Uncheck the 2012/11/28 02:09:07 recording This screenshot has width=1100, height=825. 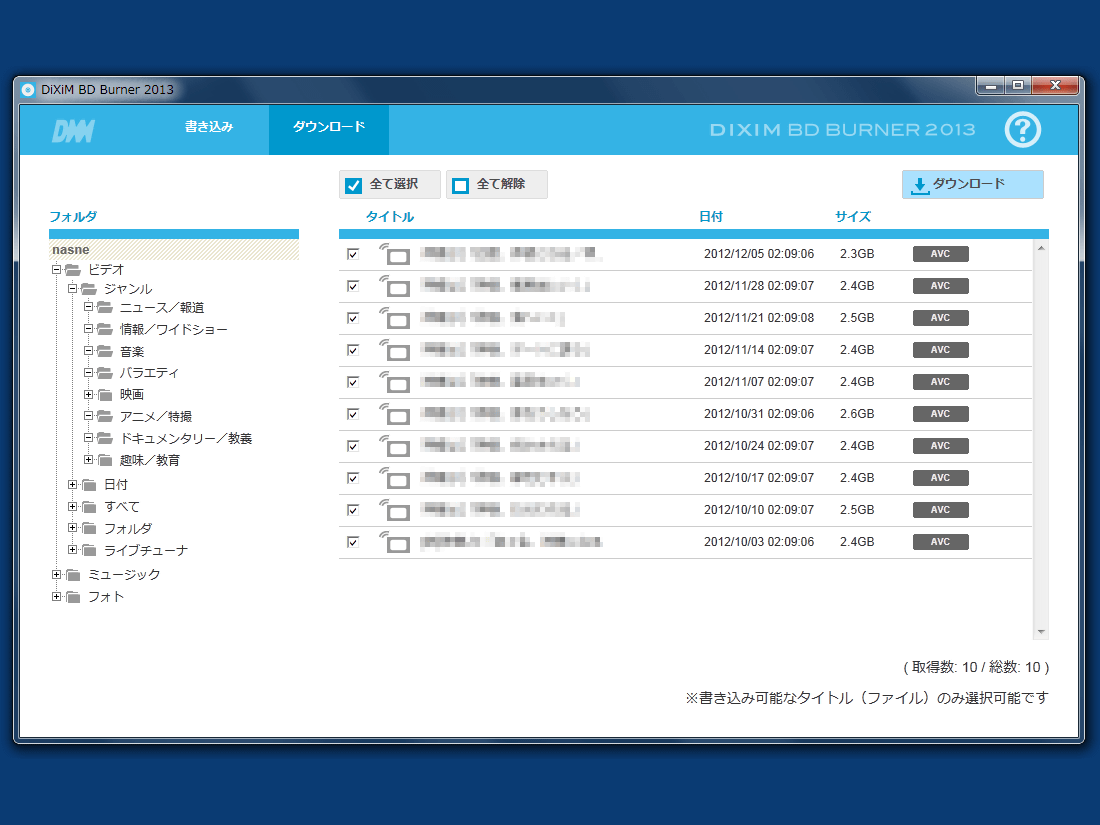coord(353,286)
